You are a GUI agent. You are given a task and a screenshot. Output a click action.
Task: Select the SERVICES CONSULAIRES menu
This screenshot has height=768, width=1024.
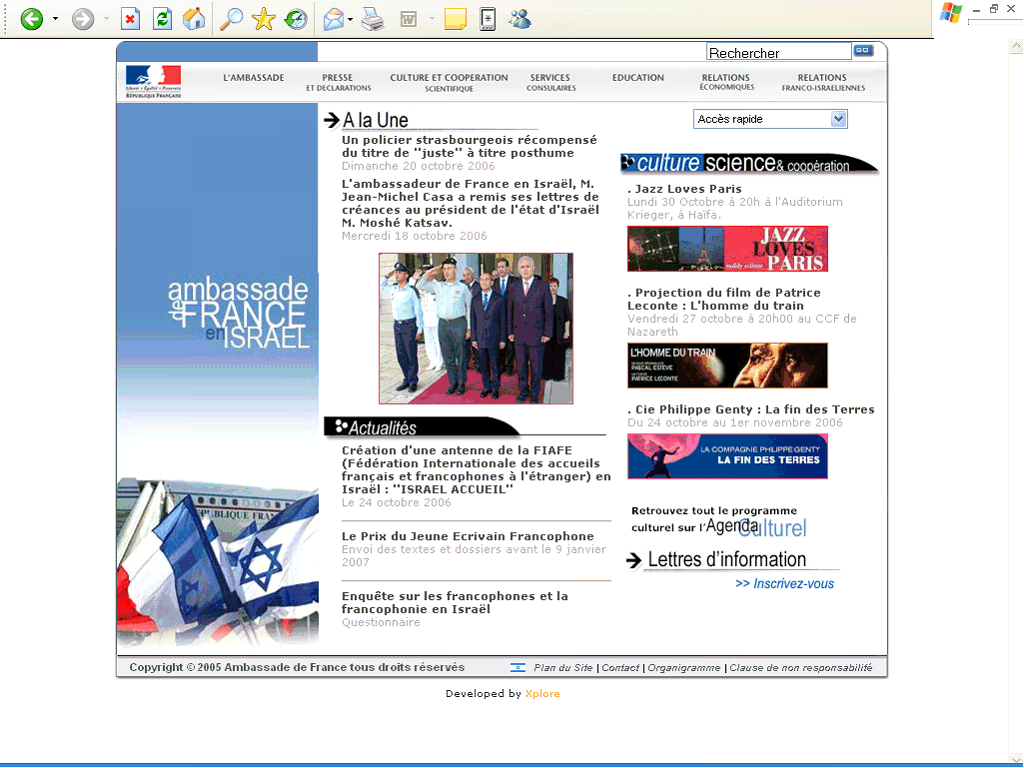551,82
